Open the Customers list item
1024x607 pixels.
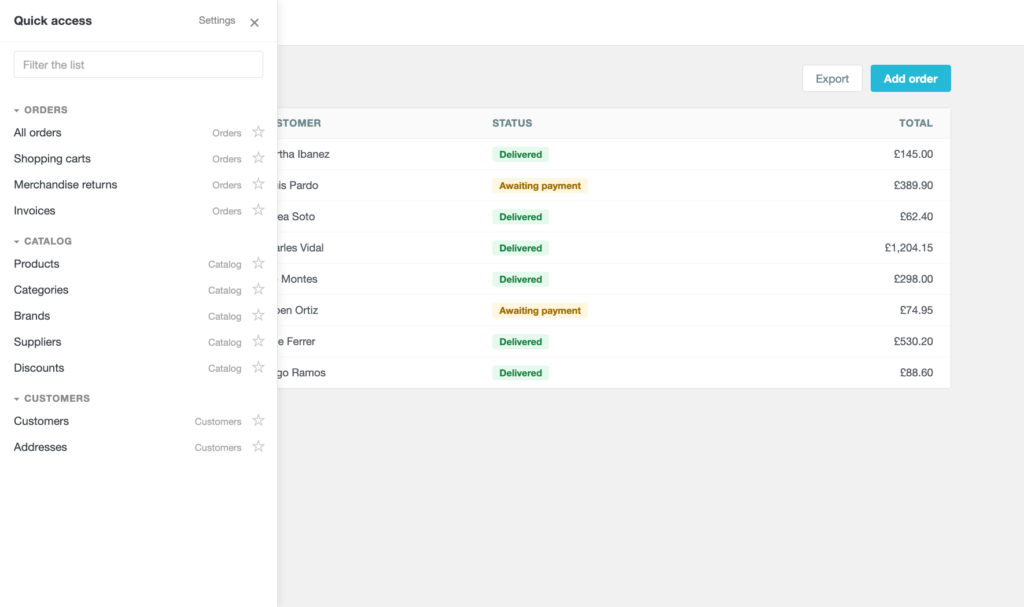pos(41,421)
